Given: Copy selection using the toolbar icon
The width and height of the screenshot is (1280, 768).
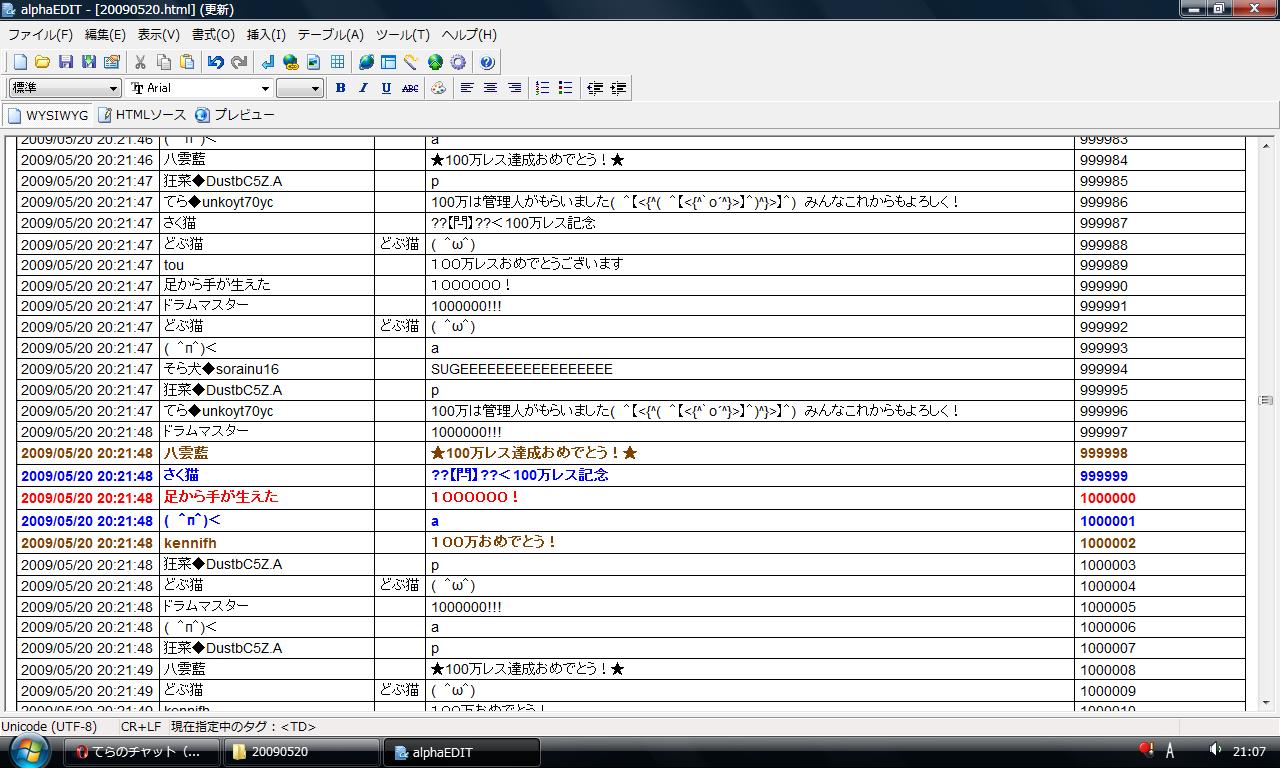Looking at the screenshot, I should [164, 62].
